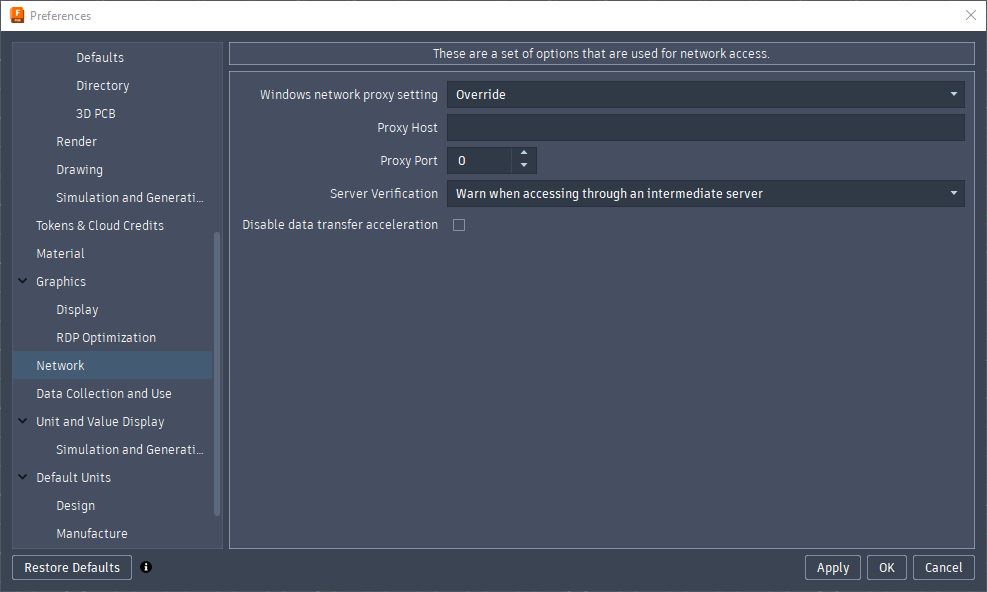Open Data Collection and Use preferences
The height and width of the screenshot is (592, 987).
(x=101, y=393)
